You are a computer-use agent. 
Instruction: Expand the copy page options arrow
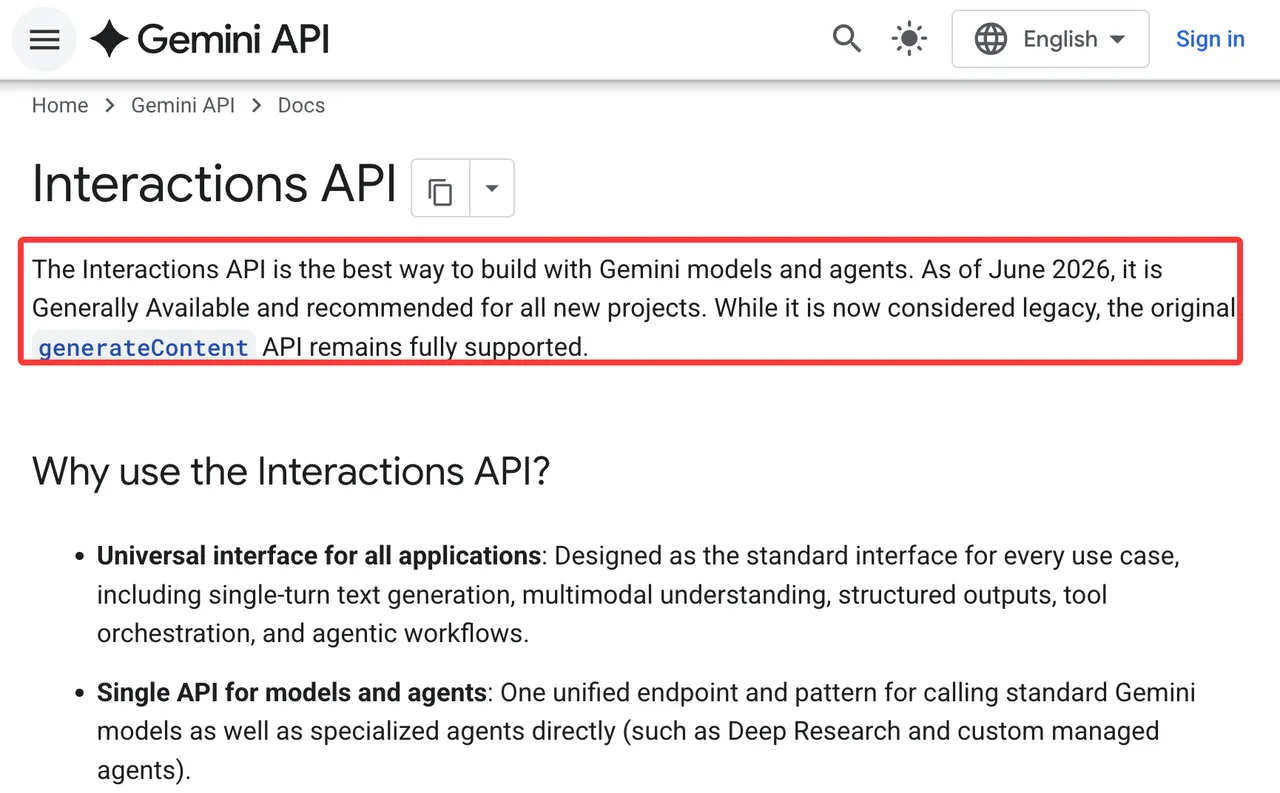pyautogui.click(x=492, y=189)
